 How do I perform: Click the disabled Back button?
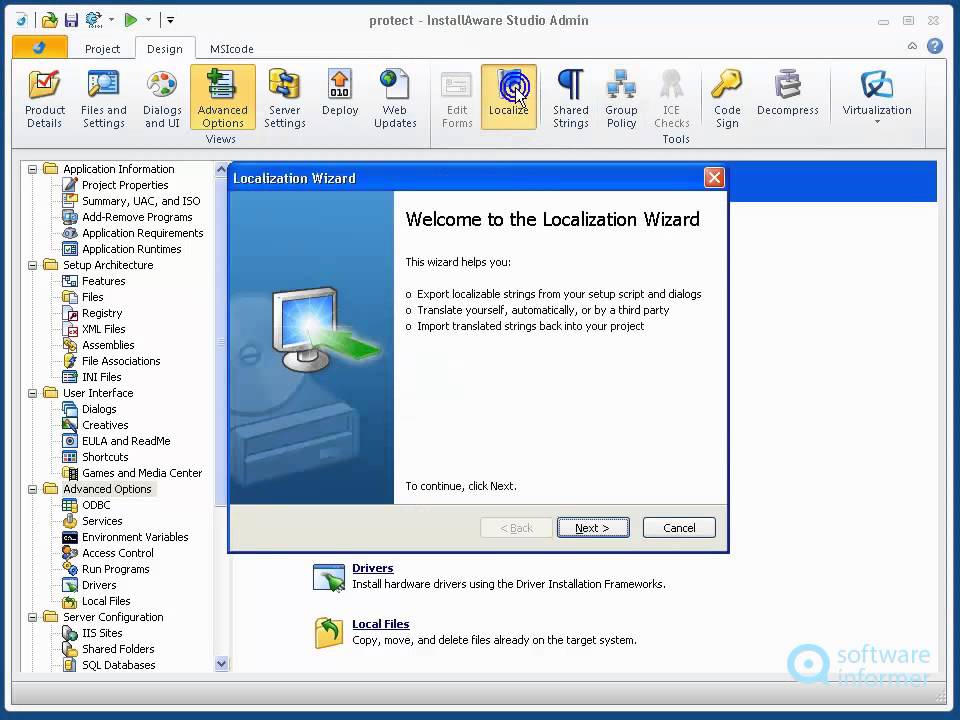coord(516,528)
